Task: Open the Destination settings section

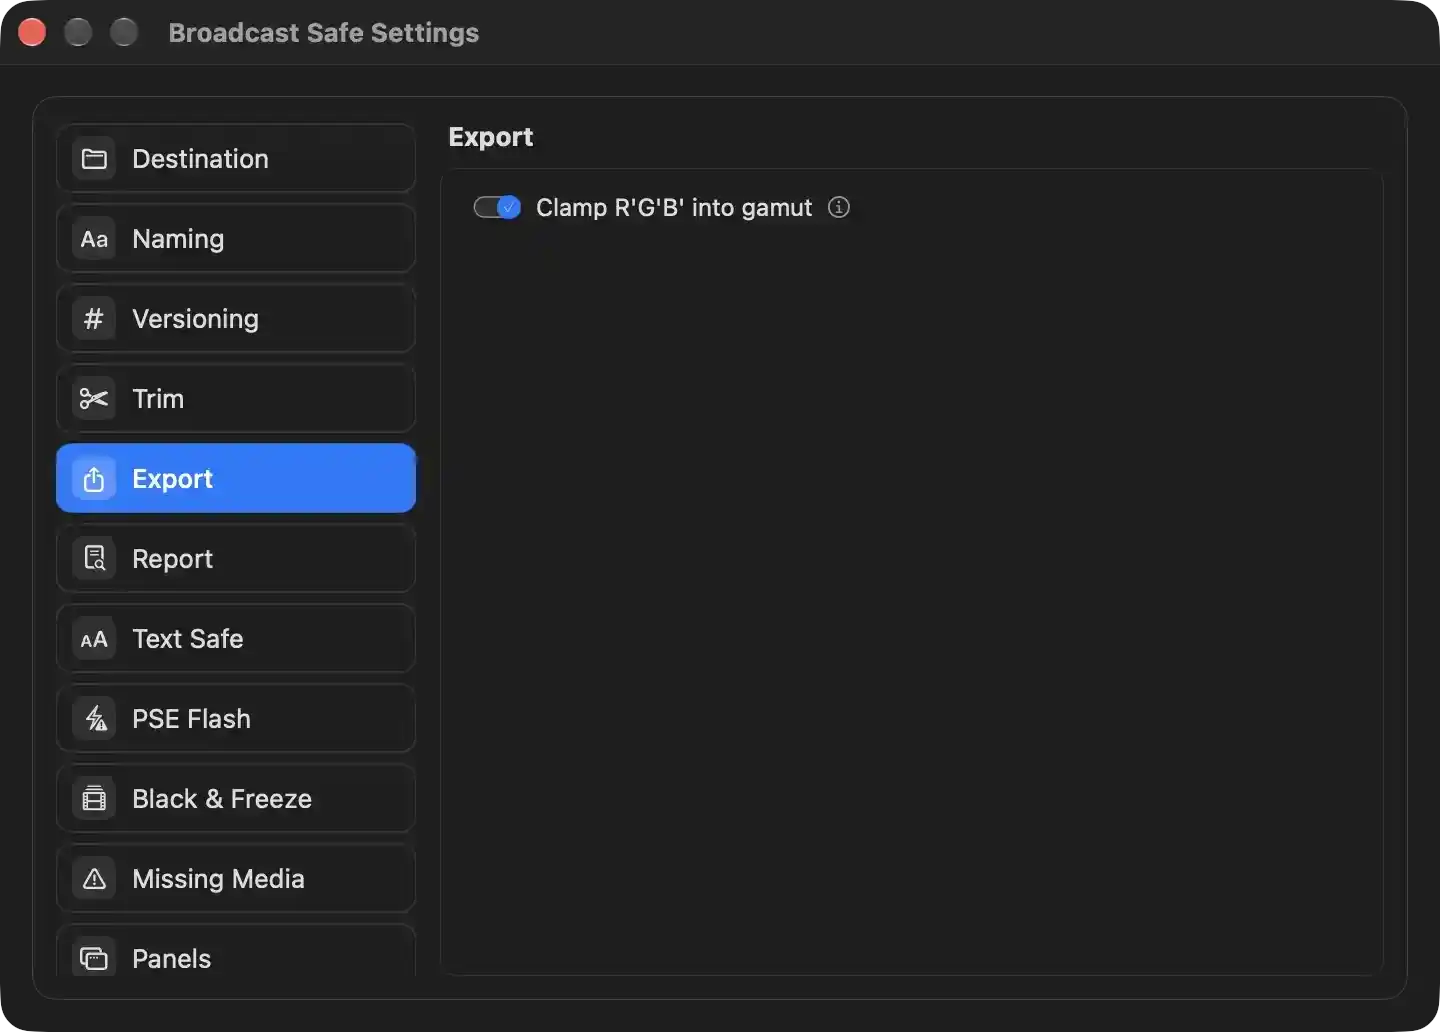Action: pyautogui.click(x=236, y=159)
